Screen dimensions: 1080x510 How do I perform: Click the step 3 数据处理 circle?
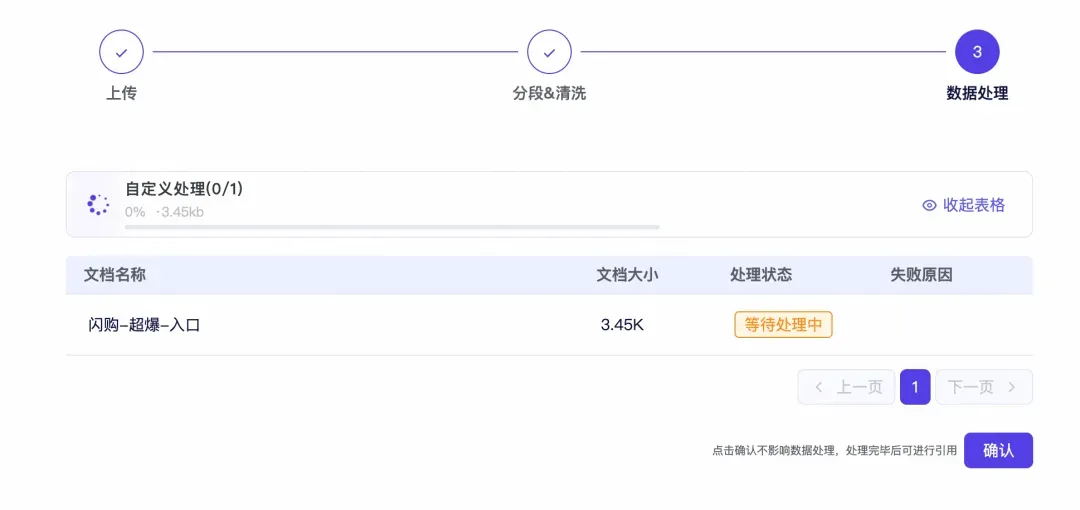[977, 52]
